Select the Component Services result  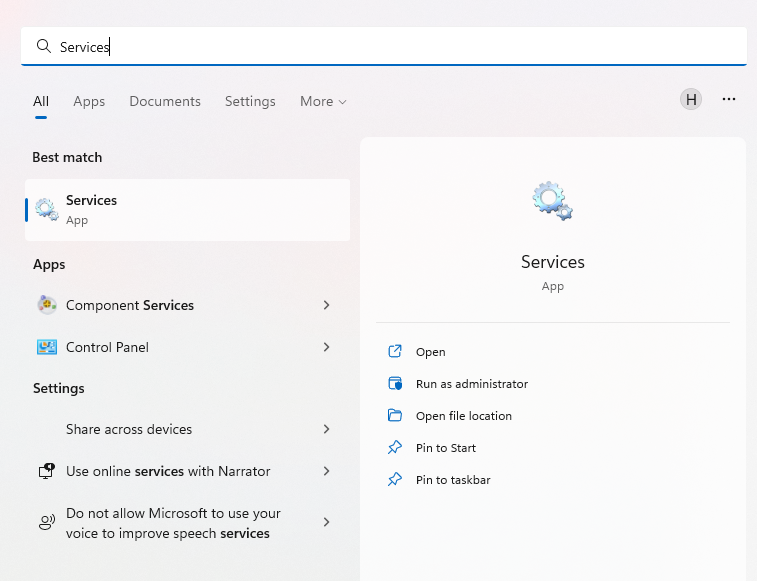click(187, 305)
